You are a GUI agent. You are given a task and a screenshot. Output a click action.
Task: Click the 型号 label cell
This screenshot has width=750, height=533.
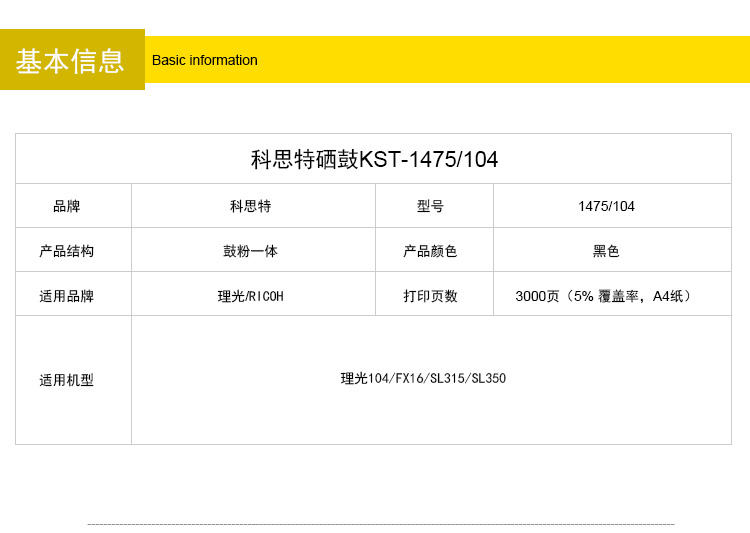[x=430, y=206]
